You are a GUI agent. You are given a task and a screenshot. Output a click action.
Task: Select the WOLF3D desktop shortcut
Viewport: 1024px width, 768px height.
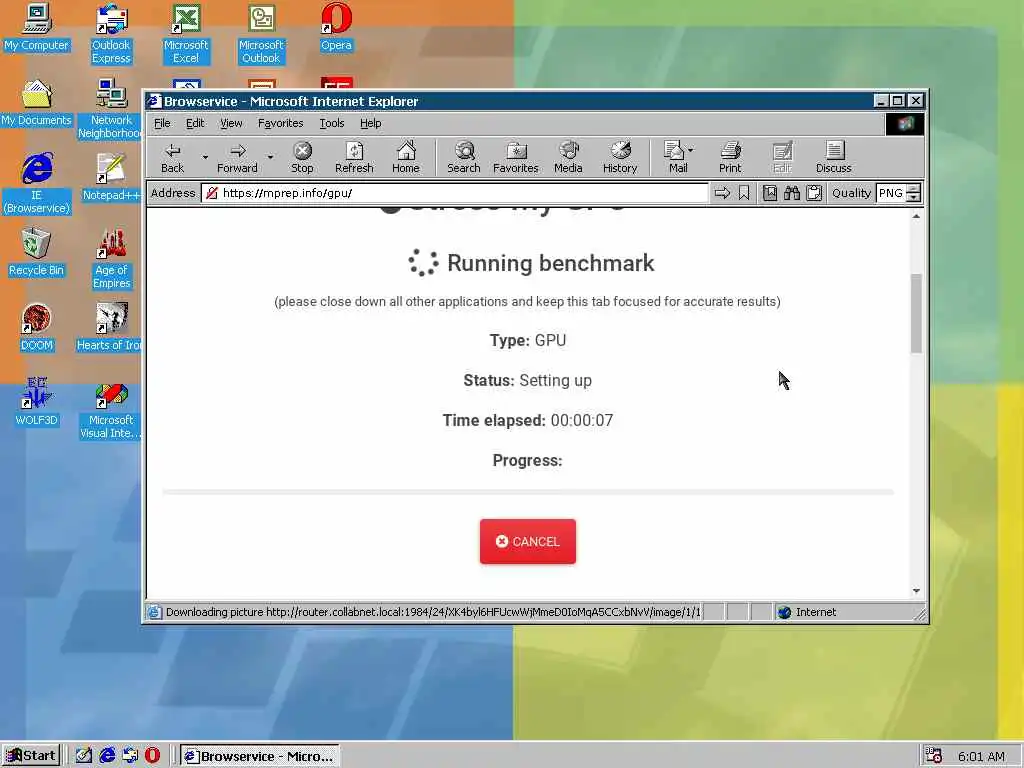pyautogui.click(x=36, y=402)
